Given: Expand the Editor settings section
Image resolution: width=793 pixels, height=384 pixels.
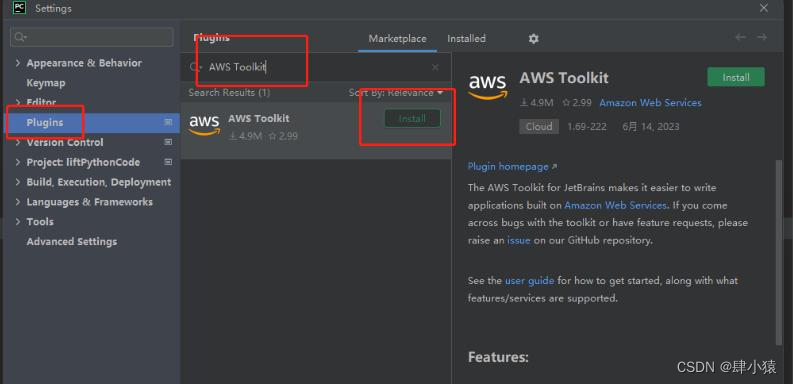Looking at the screenshot, I should 18,102.
